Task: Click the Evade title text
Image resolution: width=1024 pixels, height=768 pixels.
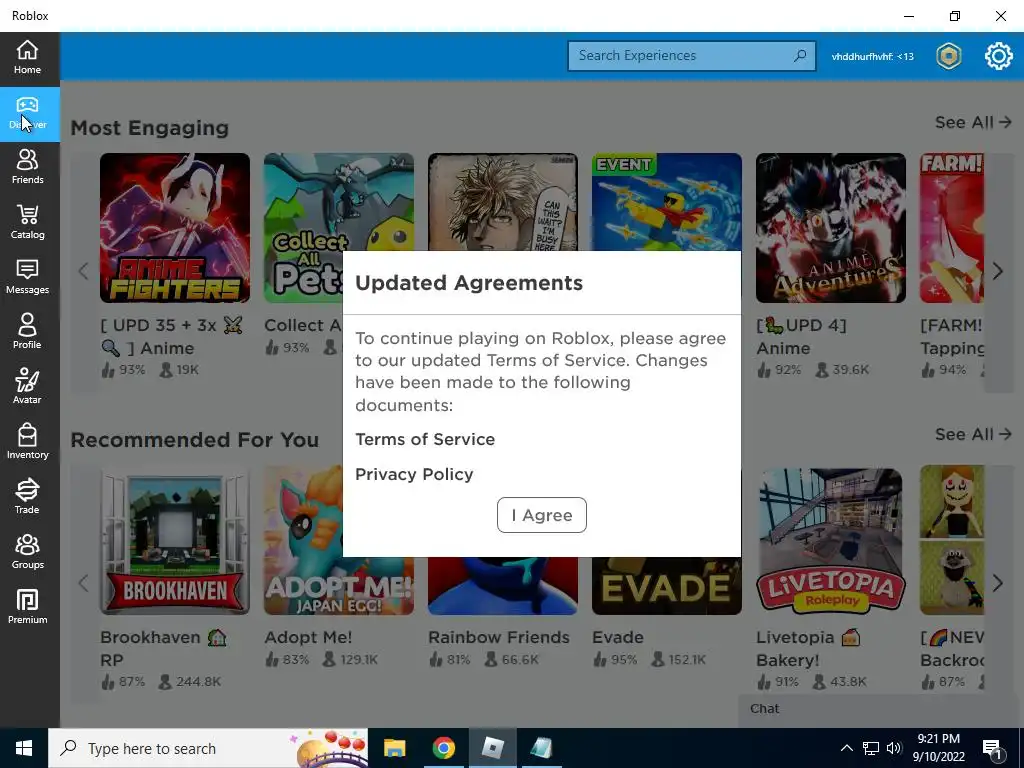Action: tap(618, 637)
